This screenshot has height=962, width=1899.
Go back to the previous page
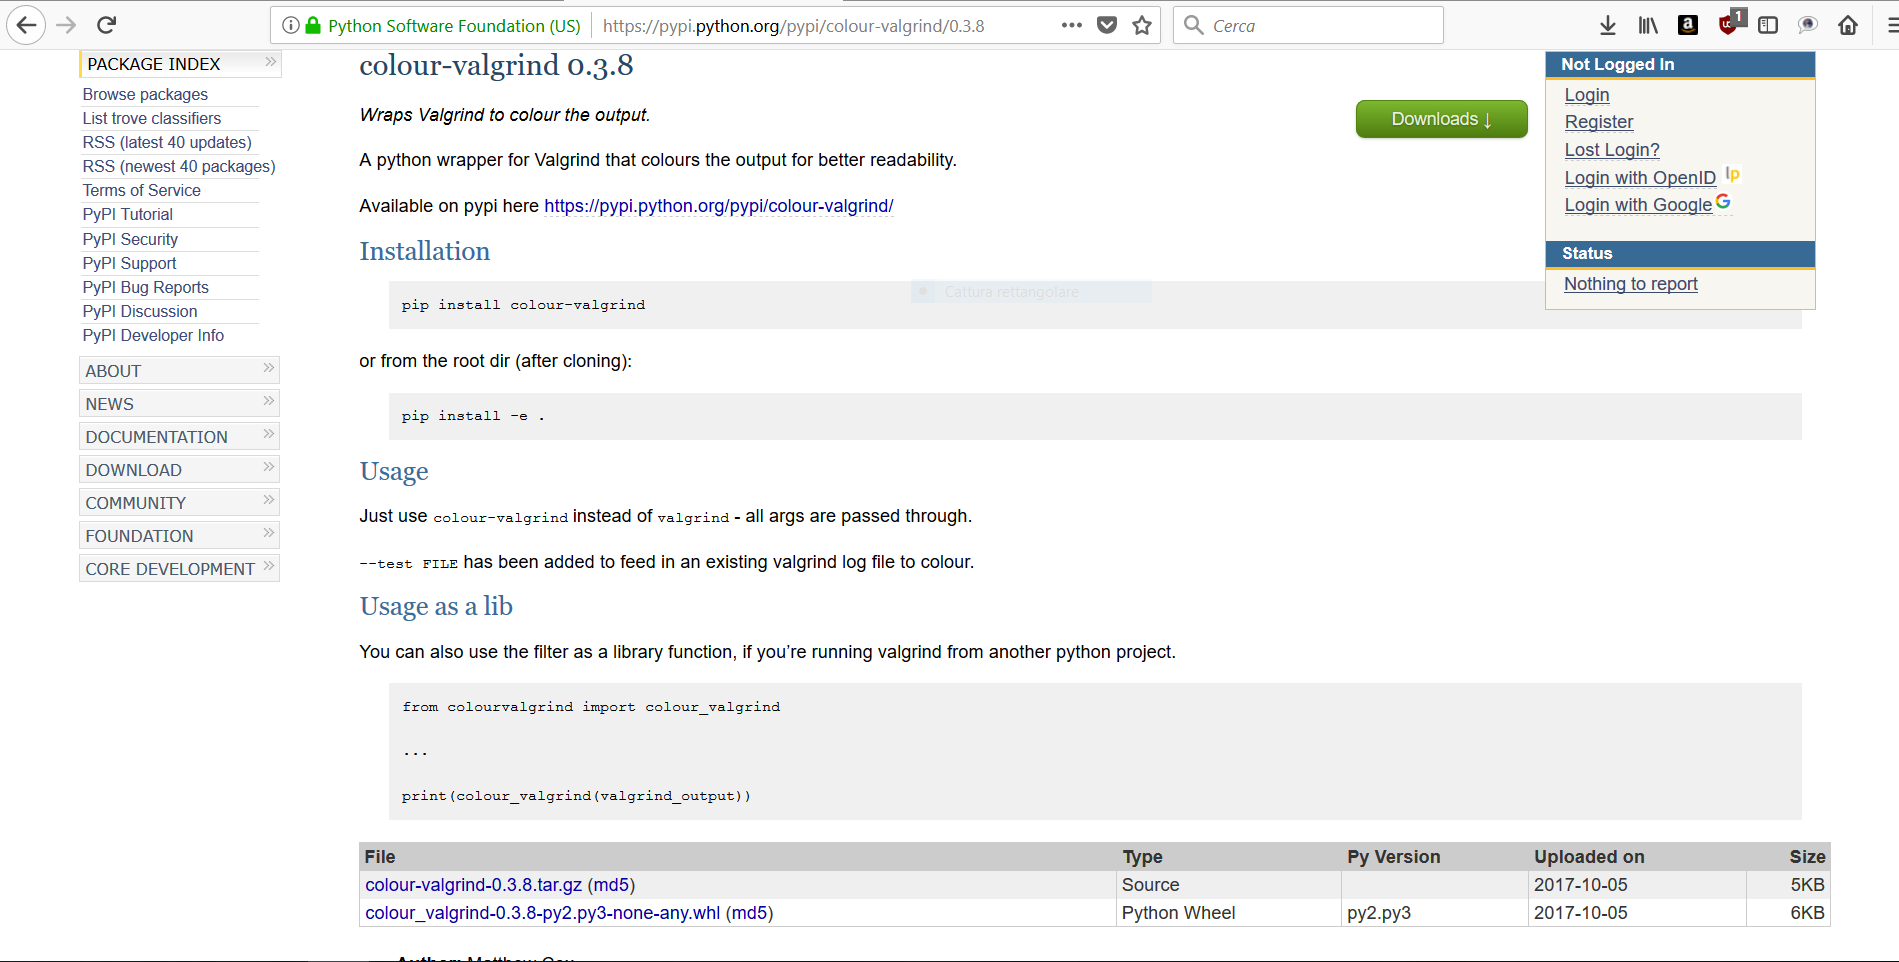point(26,25)
